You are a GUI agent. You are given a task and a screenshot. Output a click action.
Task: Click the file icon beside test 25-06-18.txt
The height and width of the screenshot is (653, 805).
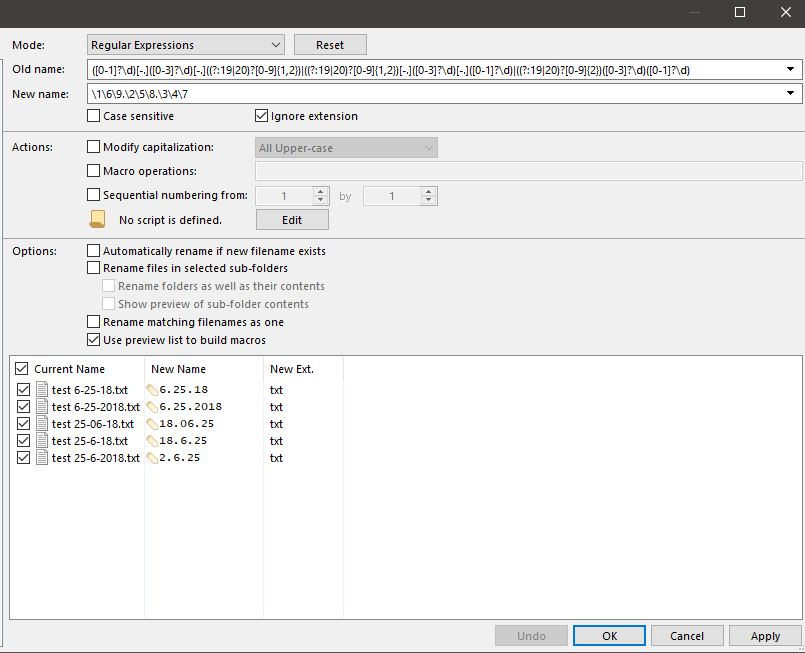point(40,423)
